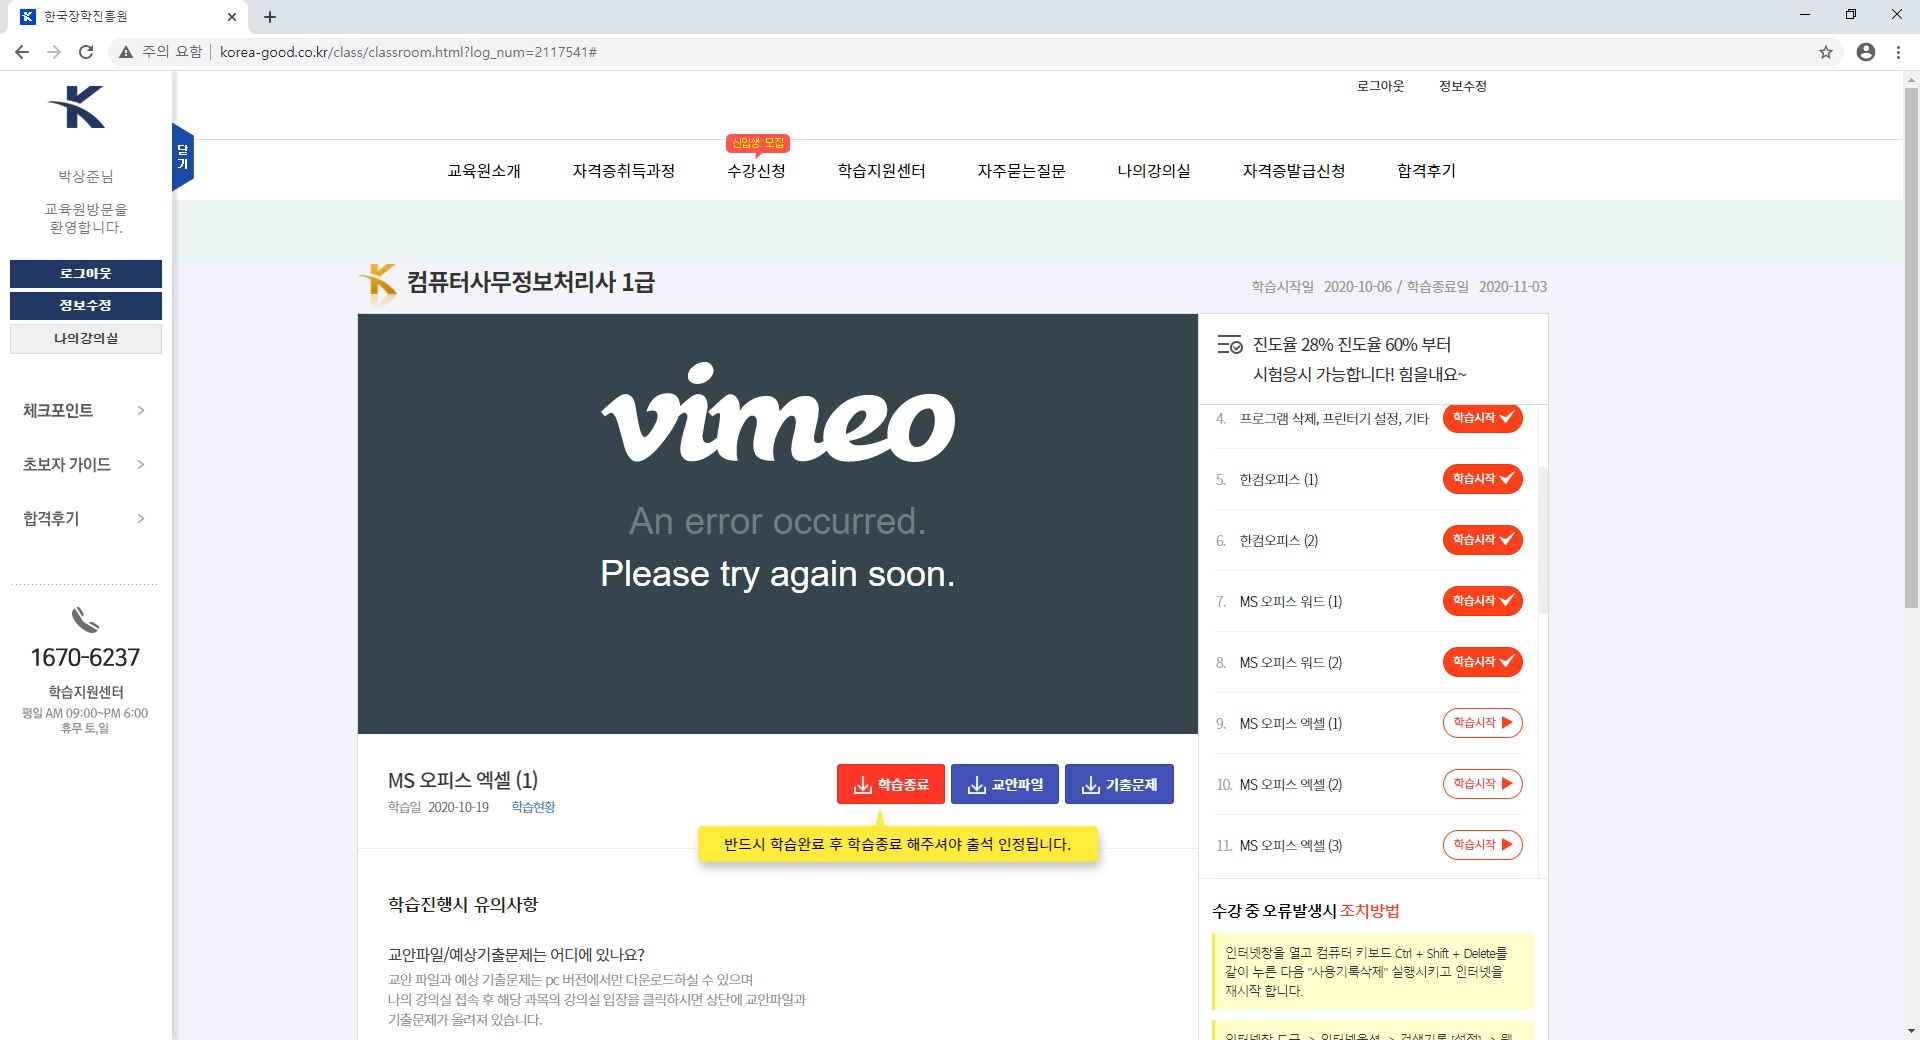This screenshot has height=1040, width=1920.
Task: Click the browser address bar URL
Action: click(x=408, y=52)
